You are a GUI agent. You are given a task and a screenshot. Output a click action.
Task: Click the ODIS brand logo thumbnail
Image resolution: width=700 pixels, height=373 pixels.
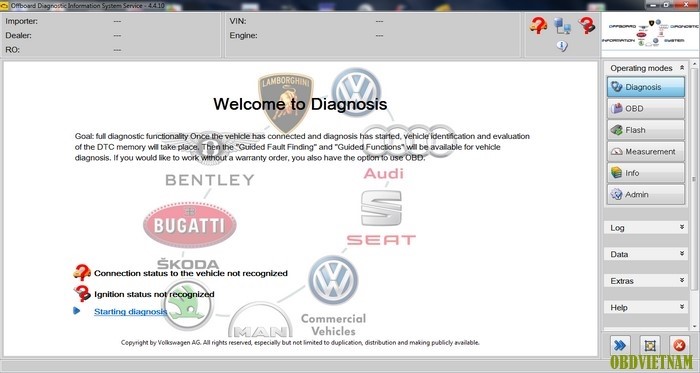pos(650,34)
